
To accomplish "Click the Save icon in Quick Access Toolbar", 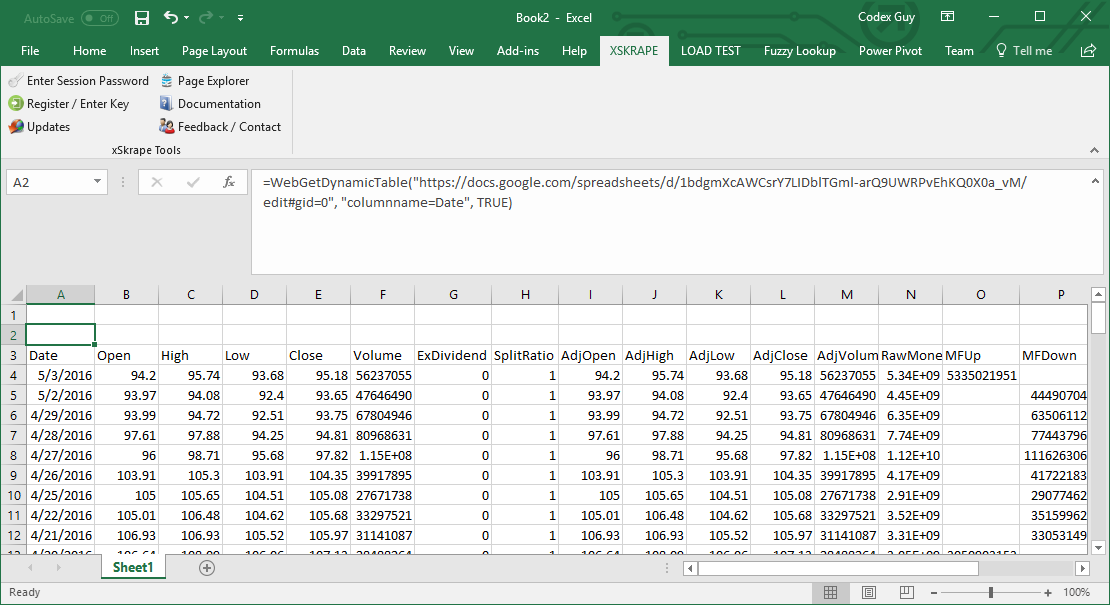I will pos(142,18).
